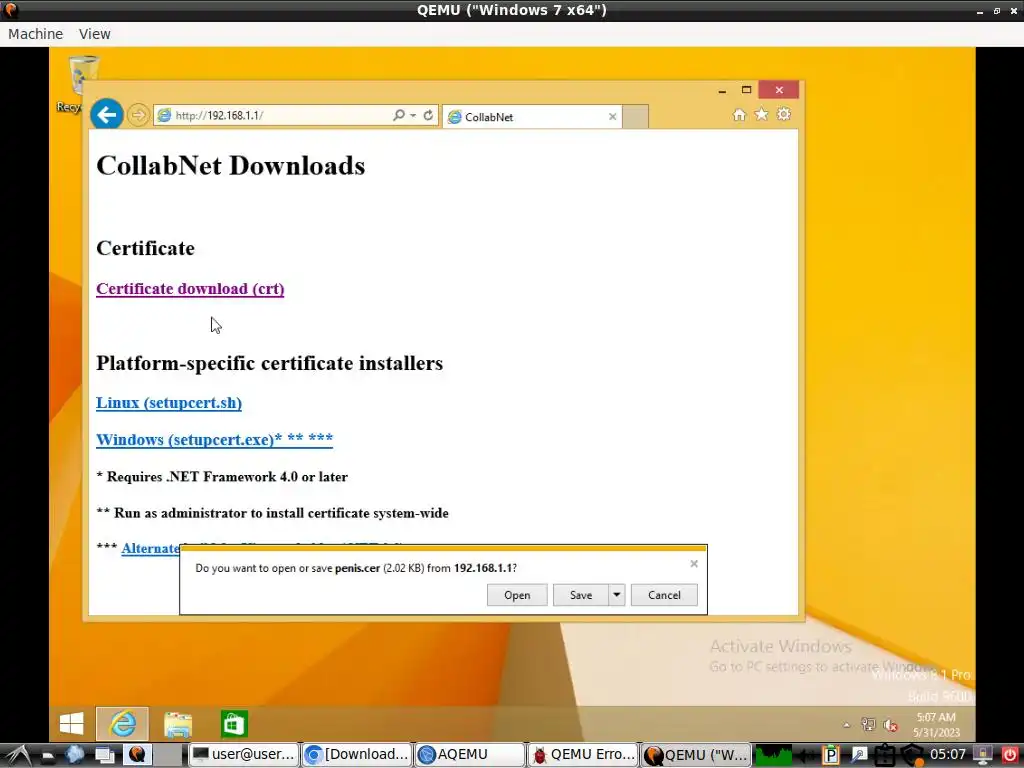Click the host panel clock 05:07

[948, 755]
